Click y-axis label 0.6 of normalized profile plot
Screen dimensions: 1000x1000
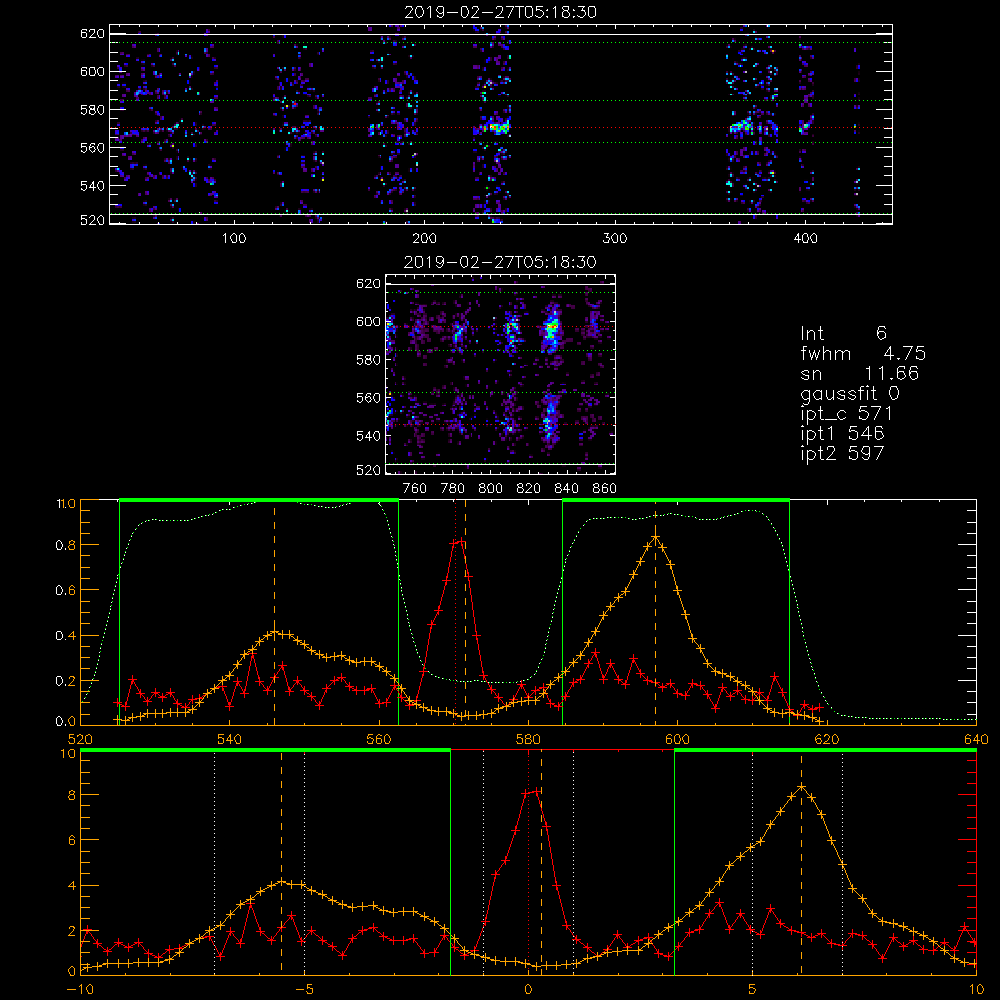(x=66, y=591)
